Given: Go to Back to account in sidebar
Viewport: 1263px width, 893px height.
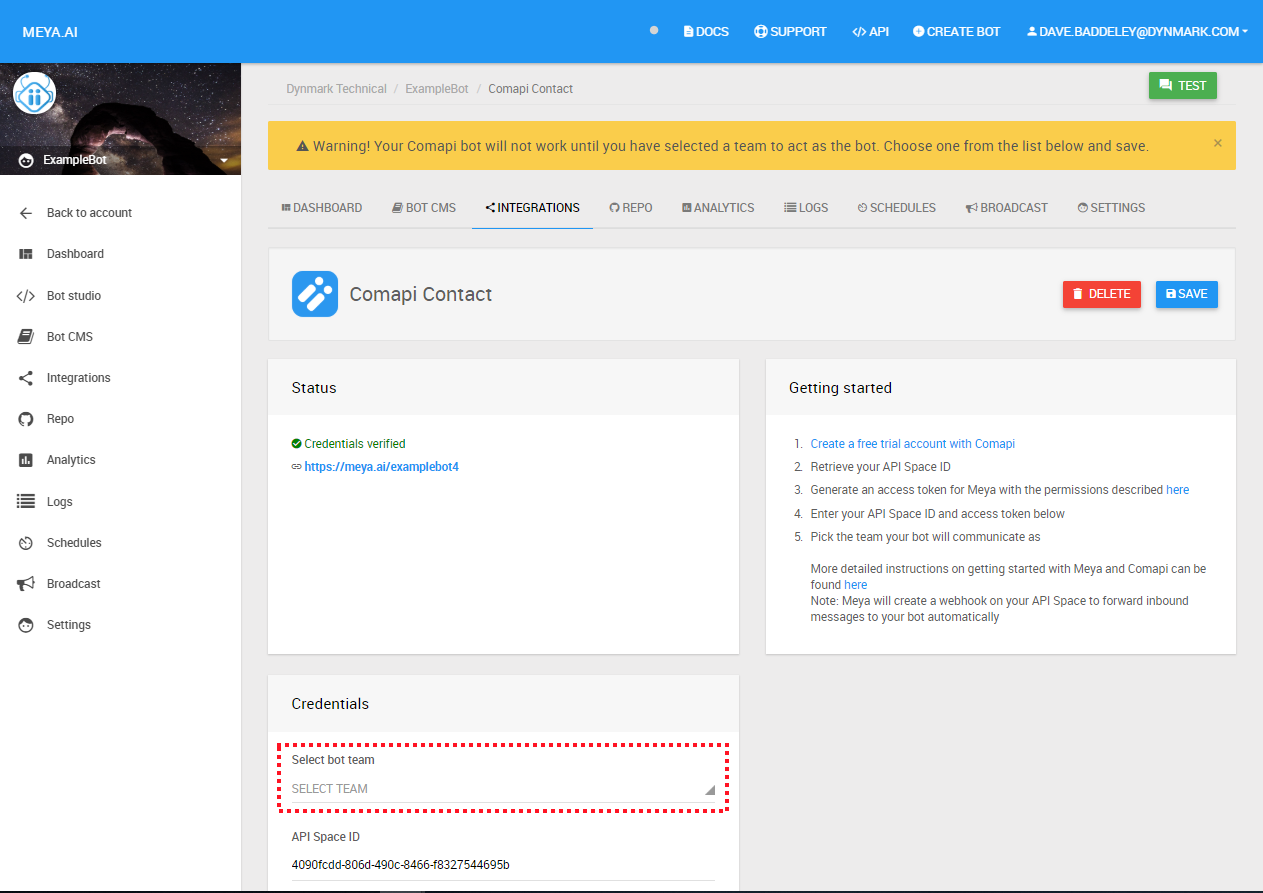Looking at the screenshot, I should (x=89, y=213).
